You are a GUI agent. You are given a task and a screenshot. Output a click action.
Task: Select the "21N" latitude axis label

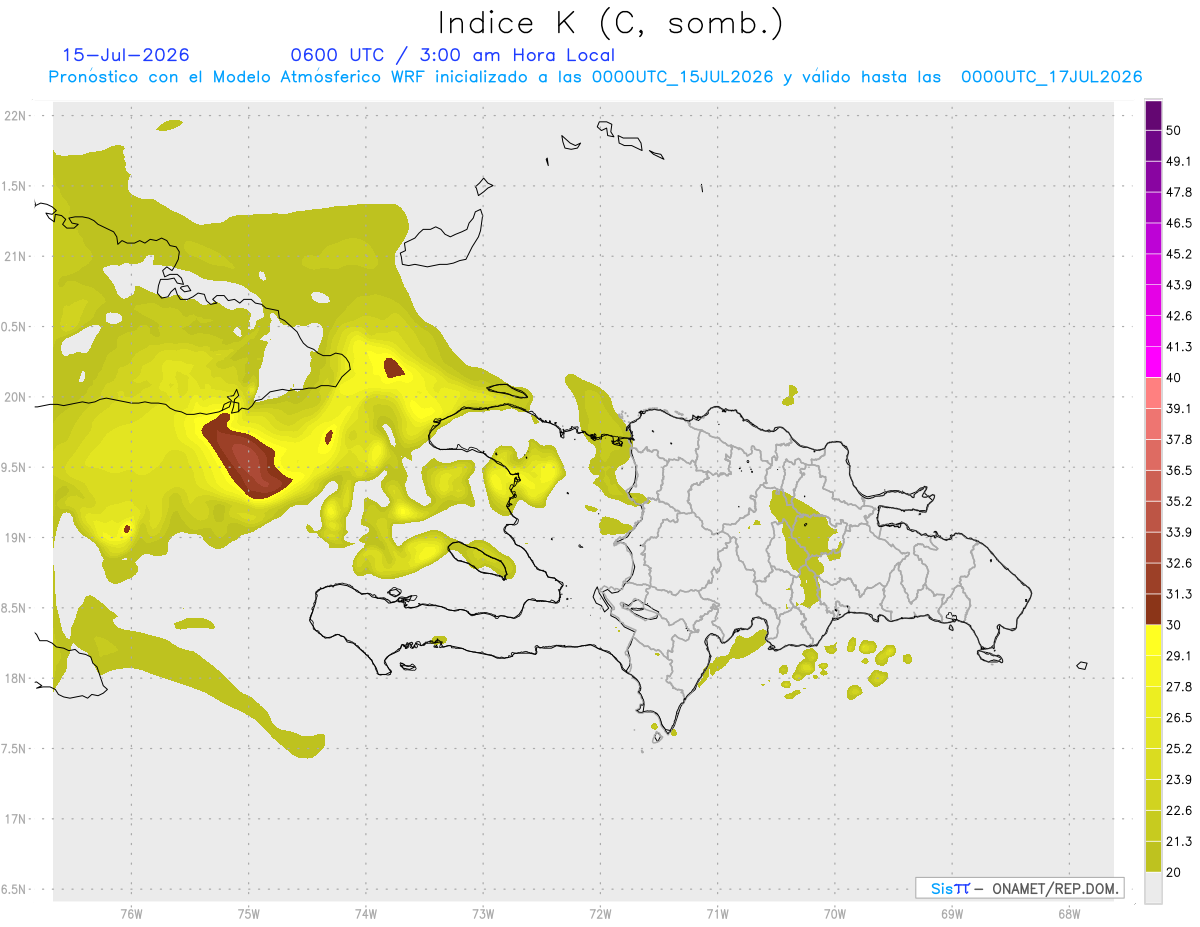coord(16,257)
